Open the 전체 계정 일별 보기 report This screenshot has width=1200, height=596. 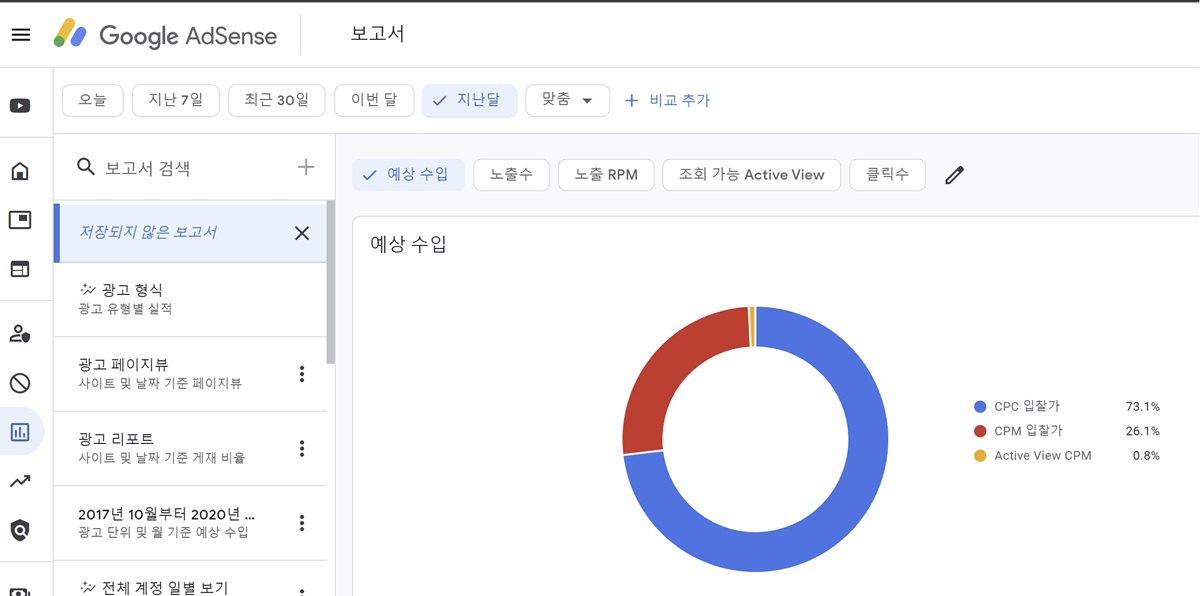[190, 580]
